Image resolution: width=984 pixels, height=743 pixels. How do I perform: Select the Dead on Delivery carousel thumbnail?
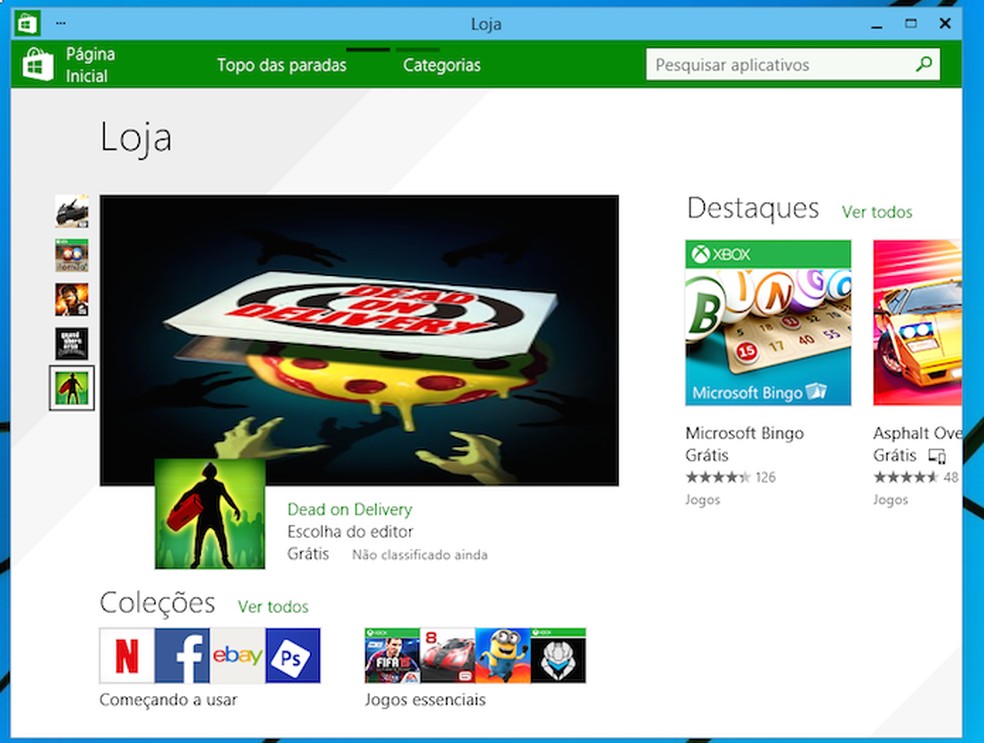tap(72, 388)
